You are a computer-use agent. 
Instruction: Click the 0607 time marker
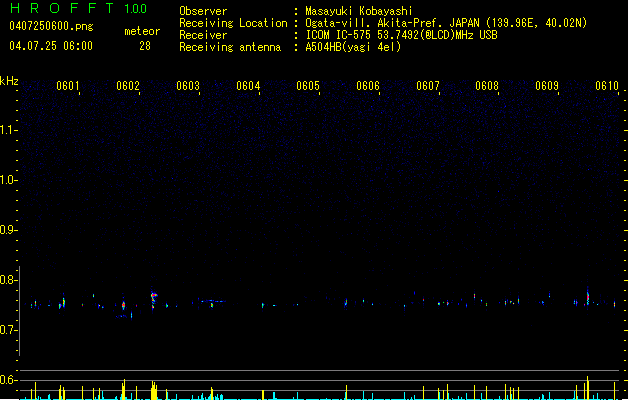[x=428, y=86]
